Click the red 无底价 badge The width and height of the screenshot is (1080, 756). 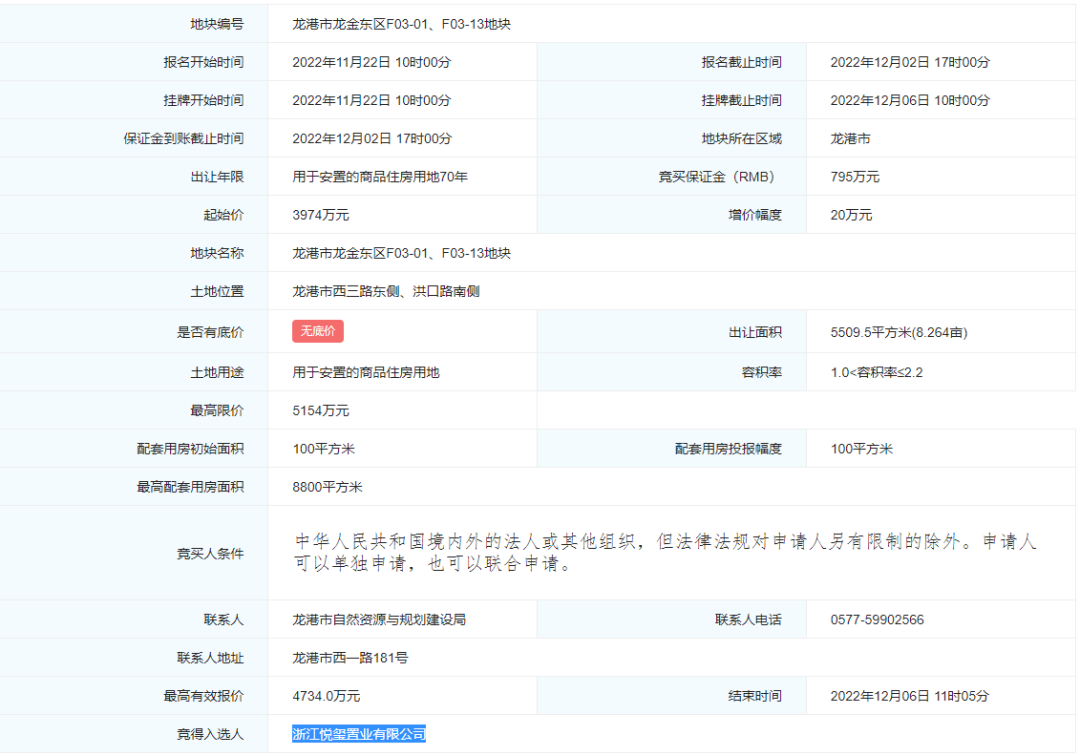pyautogui.click(x=318, y=331)
